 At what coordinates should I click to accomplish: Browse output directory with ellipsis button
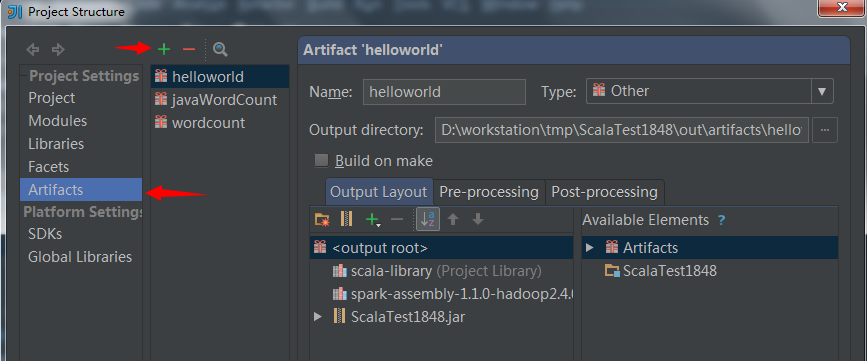pos(825,130)
